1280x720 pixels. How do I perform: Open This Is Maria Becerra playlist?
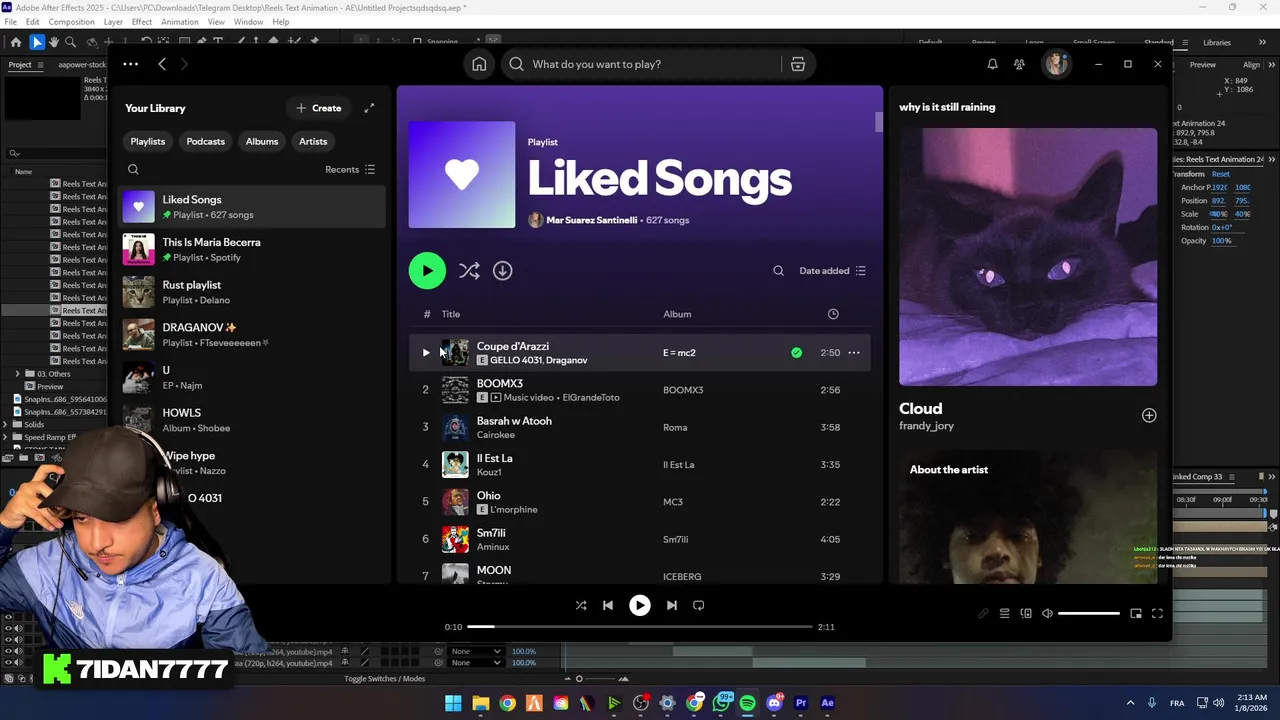(250, 249)
